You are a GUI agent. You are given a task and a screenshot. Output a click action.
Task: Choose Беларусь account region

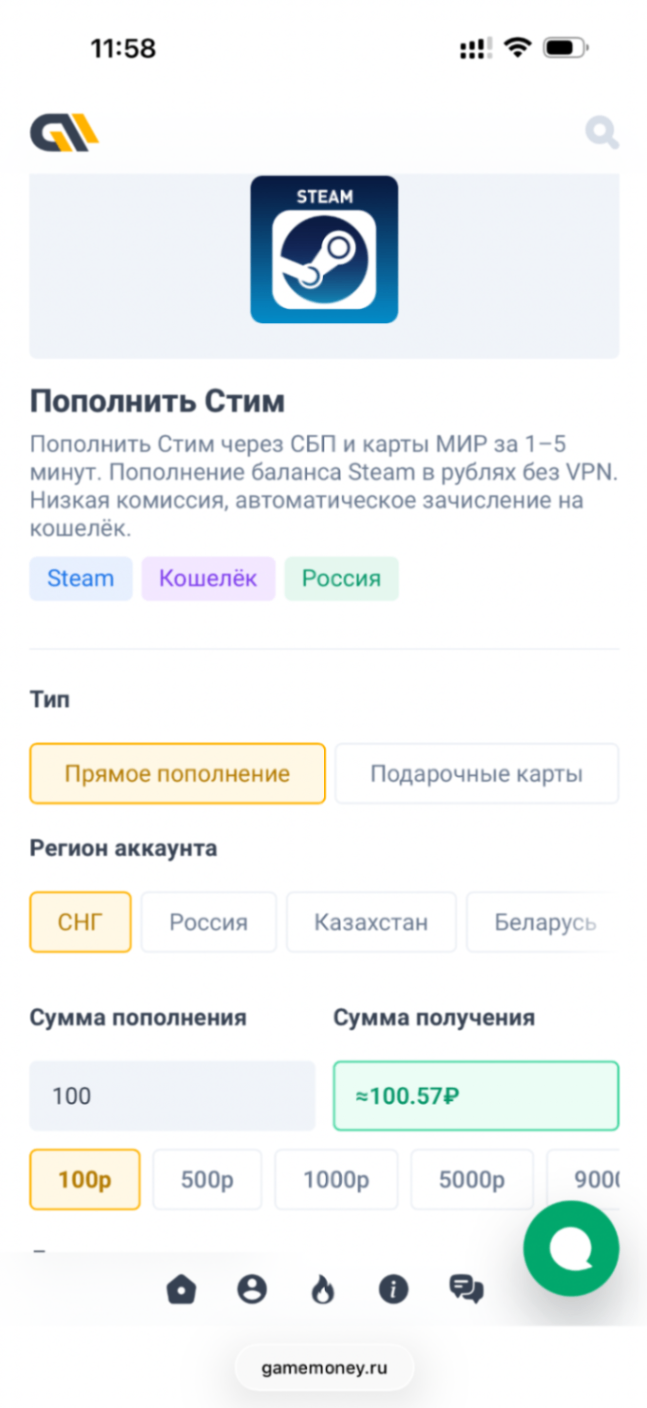click(544, 922)
